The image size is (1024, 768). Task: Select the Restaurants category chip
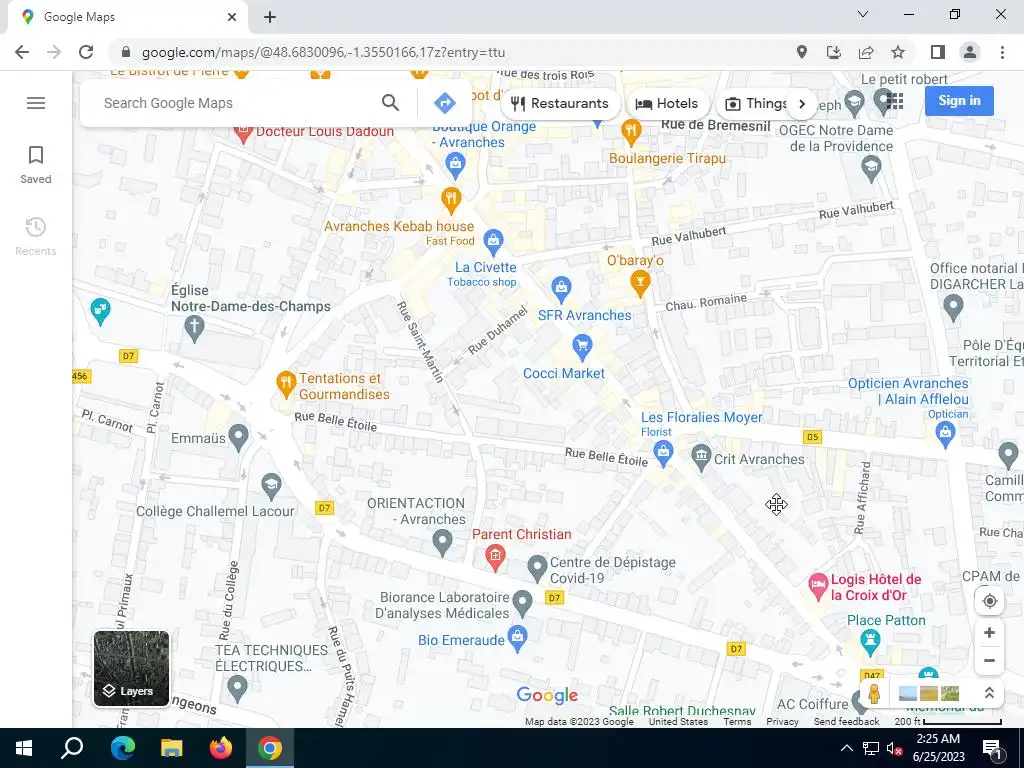pyautogui.click(x=560, y=103)
